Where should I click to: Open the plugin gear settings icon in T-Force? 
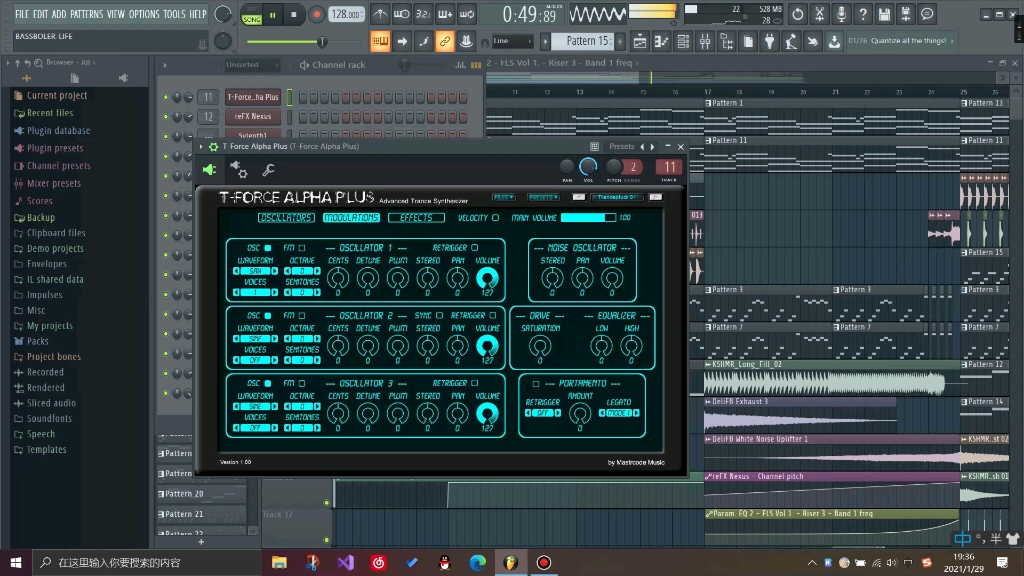pos(238,170)
